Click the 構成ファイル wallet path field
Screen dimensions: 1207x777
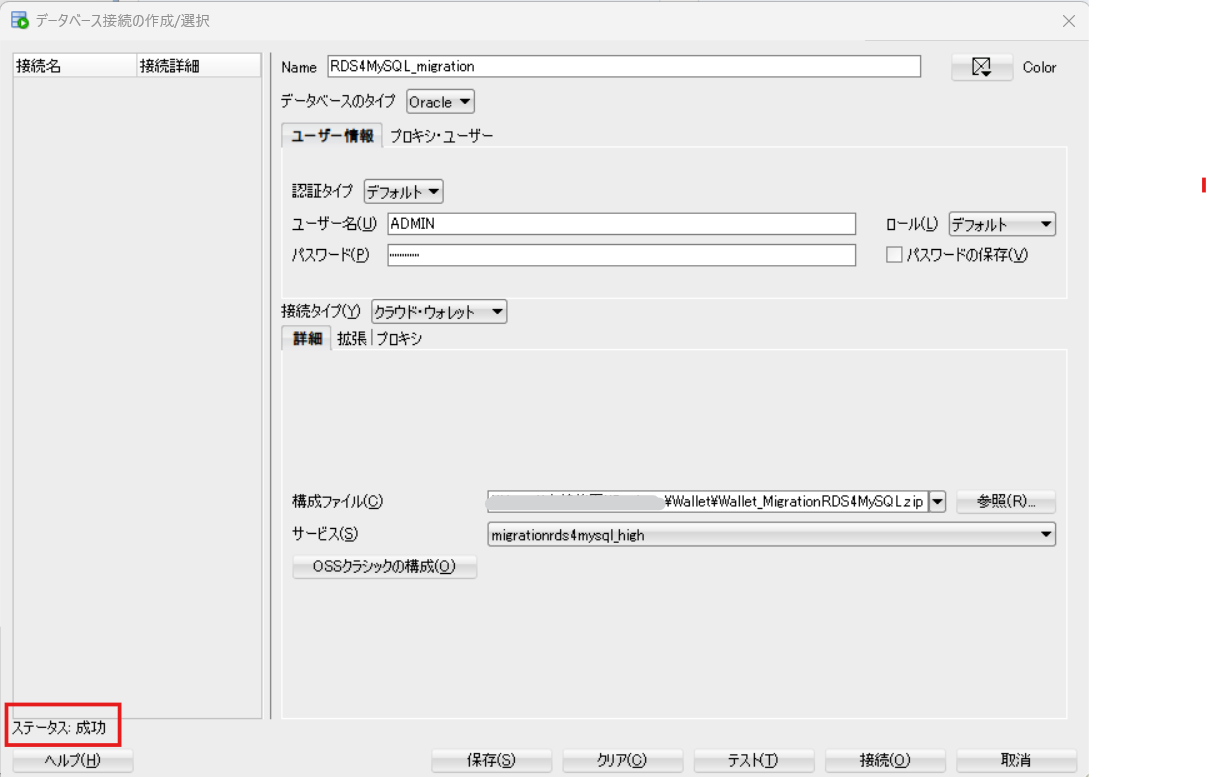click(708, 501)
